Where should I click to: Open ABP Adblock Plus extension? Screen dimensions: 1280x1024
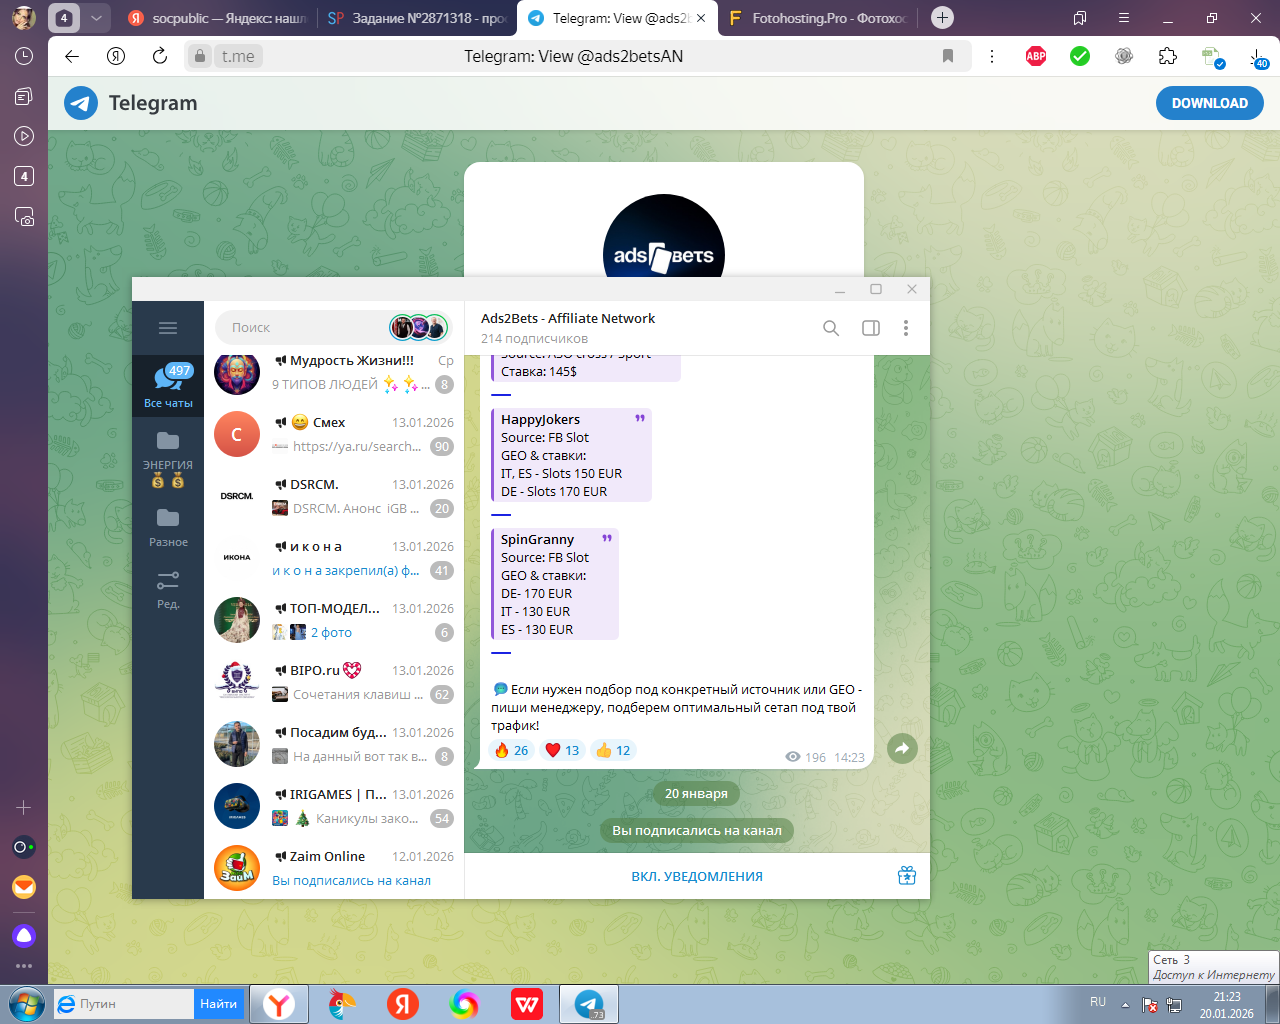[1036, 56]
